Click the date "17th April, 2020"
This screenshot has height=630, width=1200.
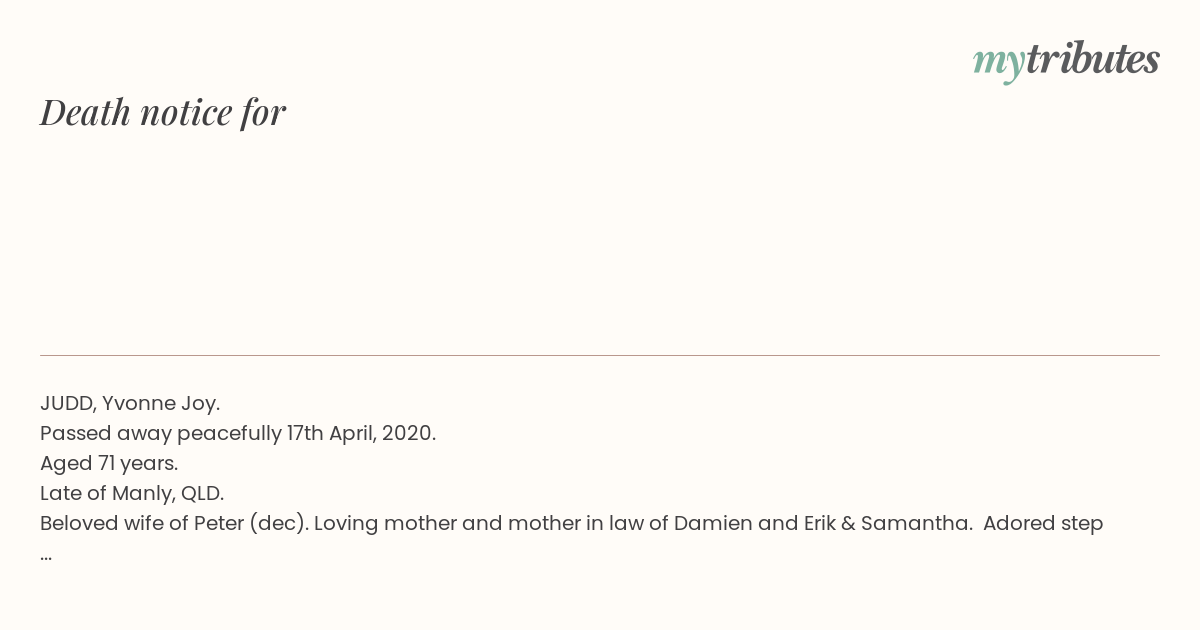point(359,434)
